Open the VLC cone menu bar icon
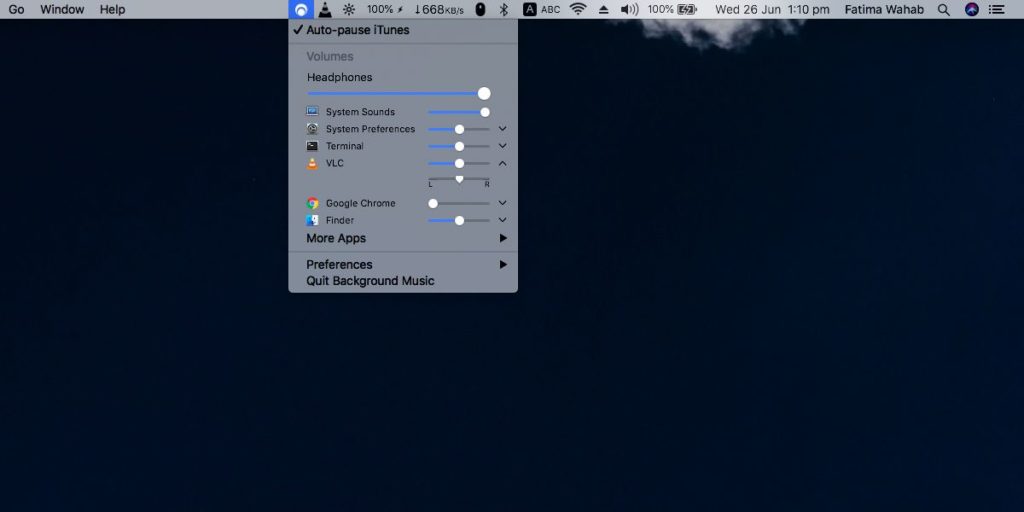The width and height of the screenshot is (1024, 512). coord(325,9)
